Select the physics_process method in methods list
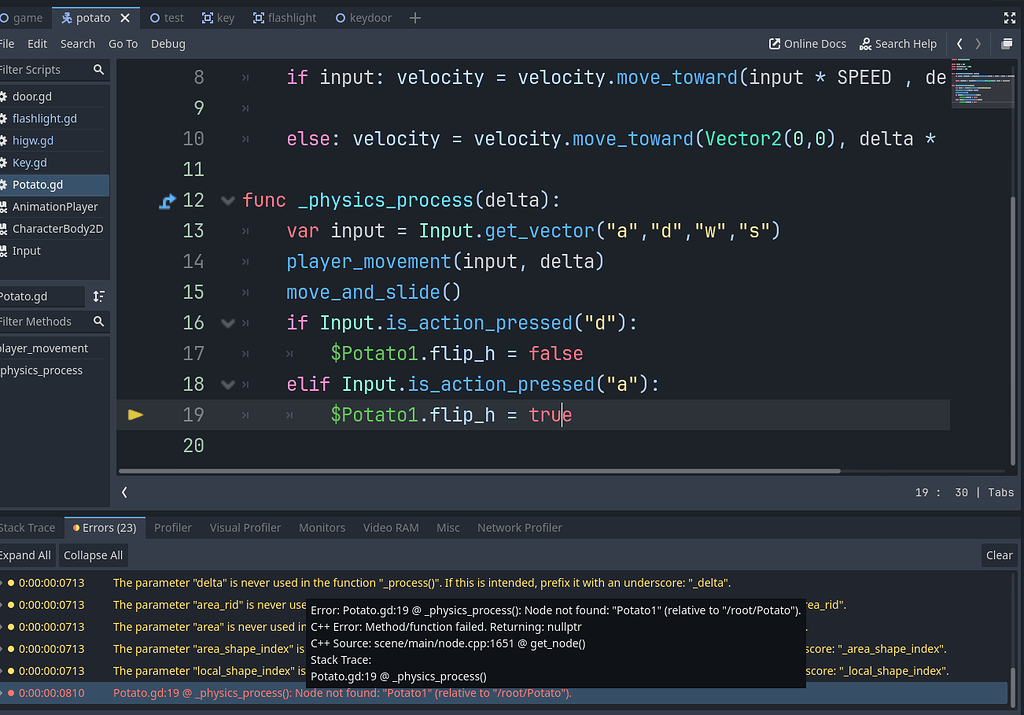Image resolution: width=1024 pixels, height=715 pixels. click(x=41, y=372)
